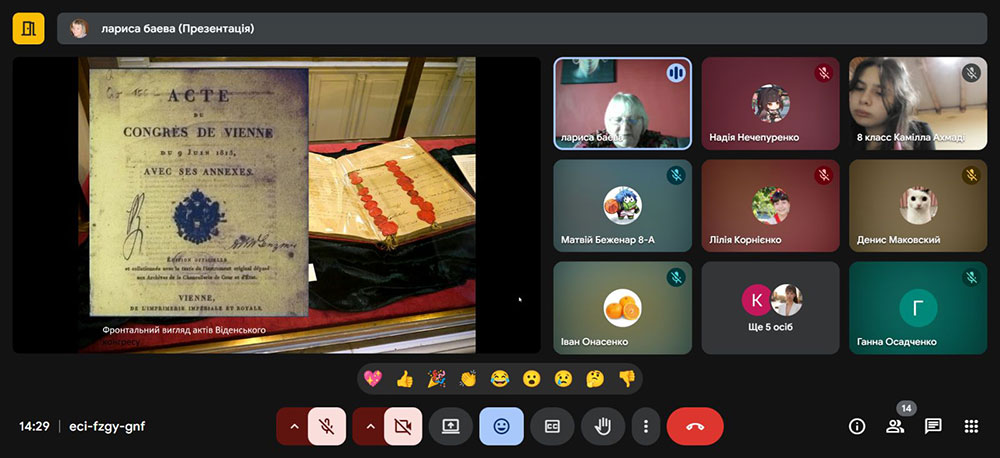Turn on the camera
This screenshot has width=1000, height=458.
click(x=403, y=426)
